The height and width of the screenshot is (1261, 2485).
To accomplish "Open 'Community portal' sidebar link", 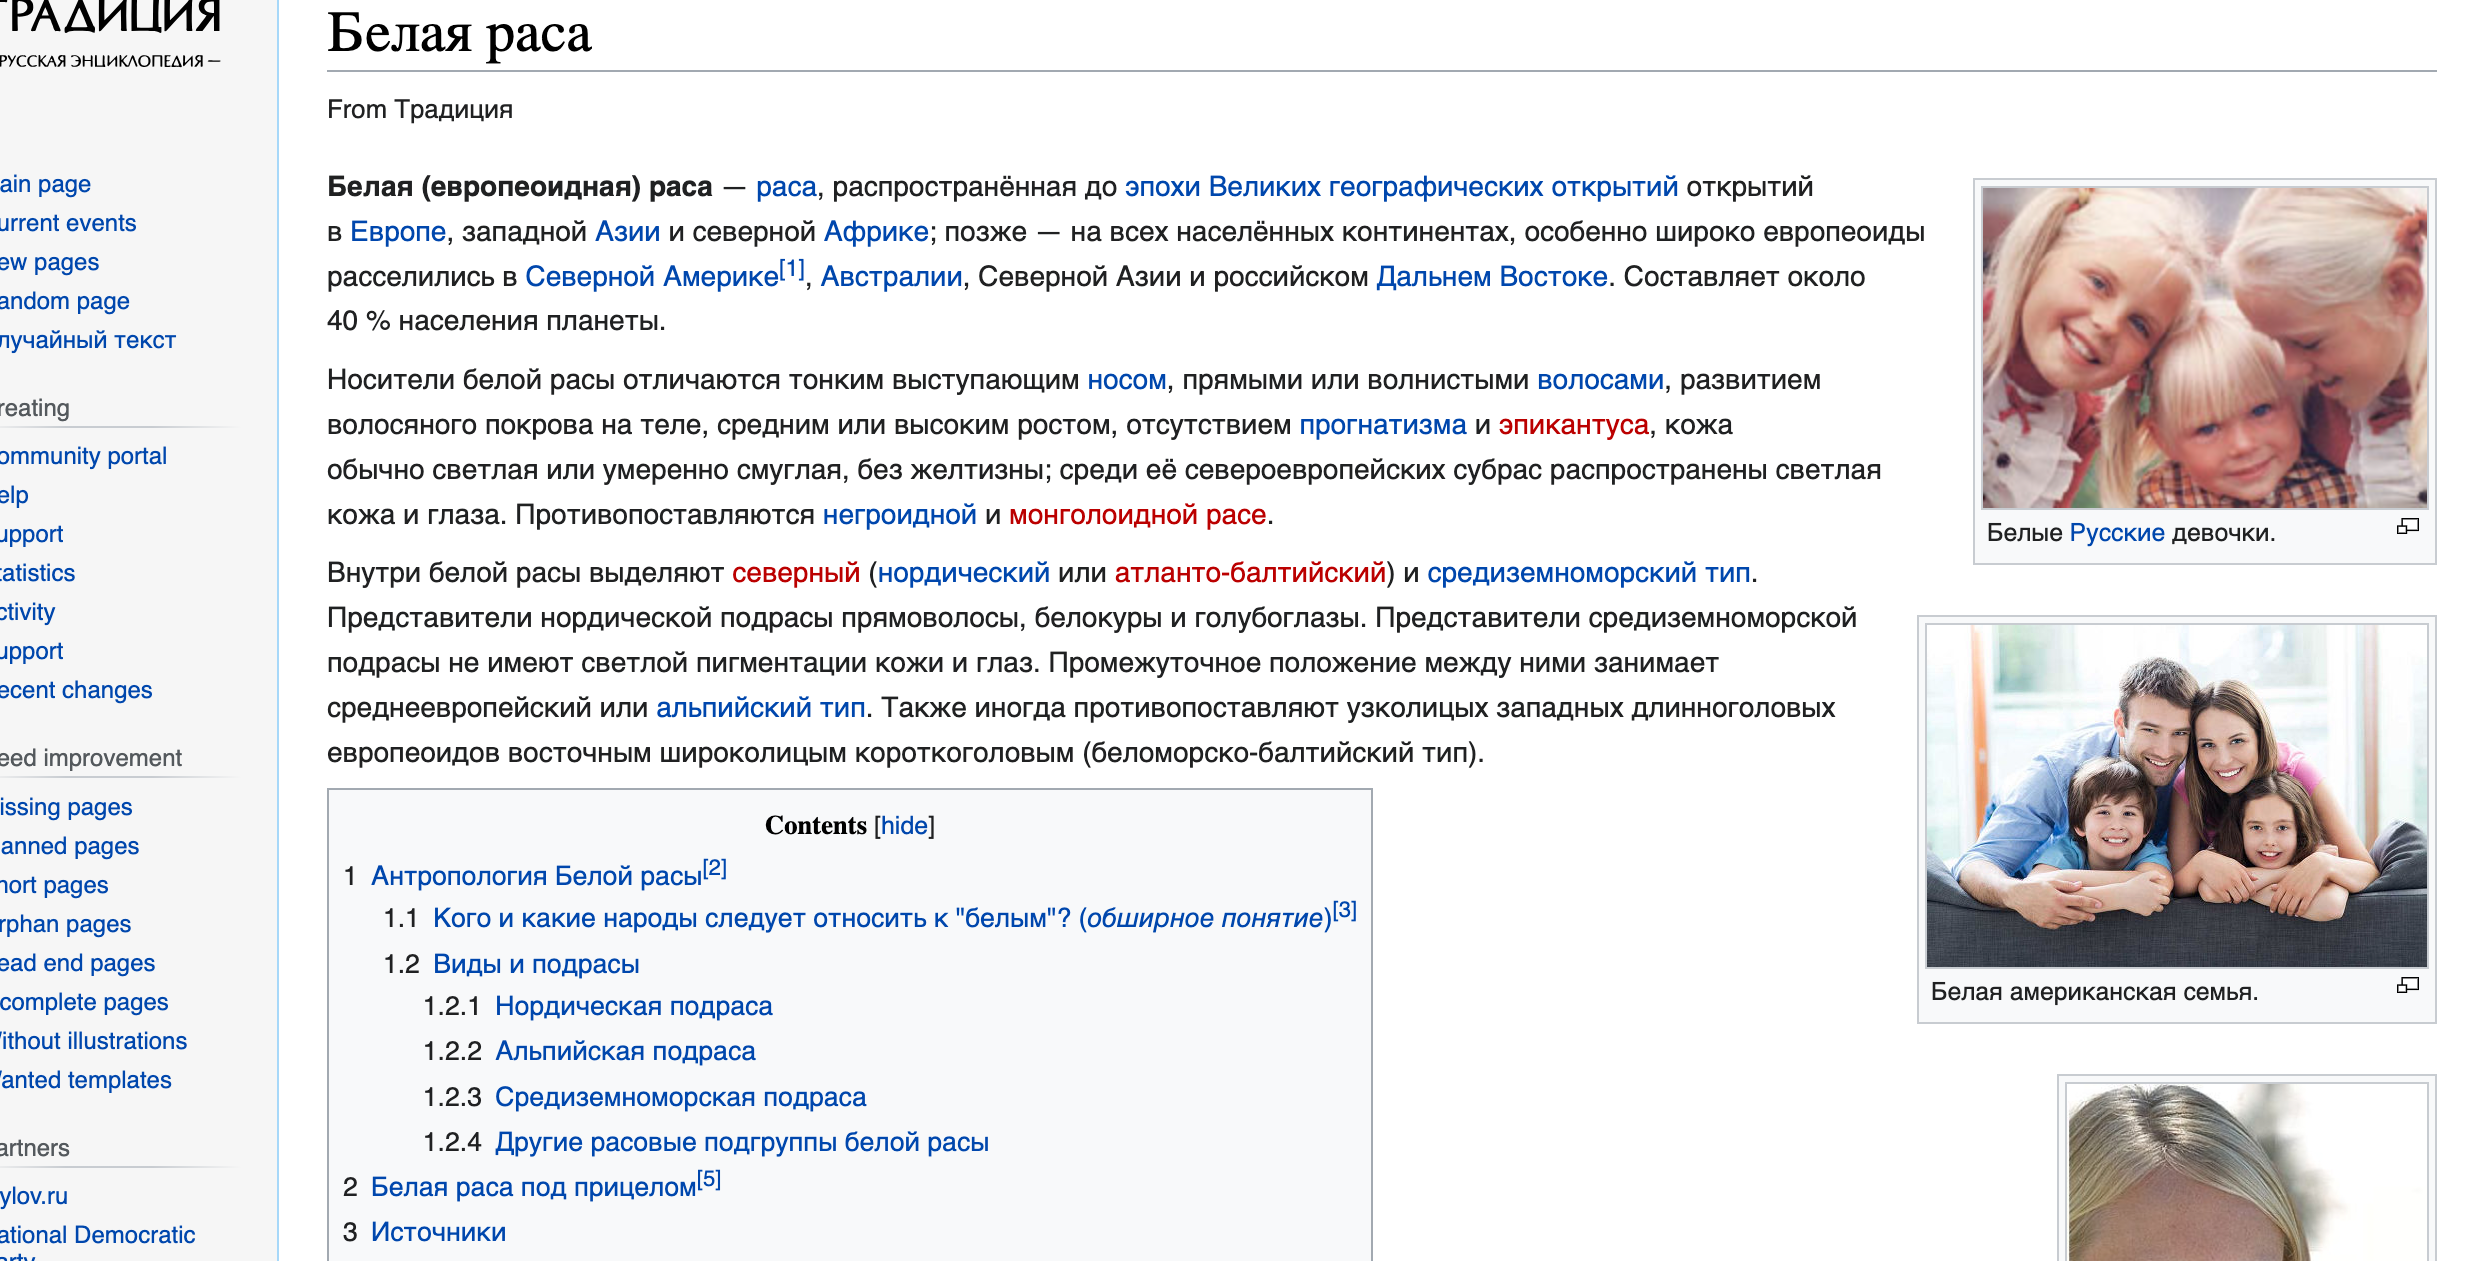I will click(83, 456).
